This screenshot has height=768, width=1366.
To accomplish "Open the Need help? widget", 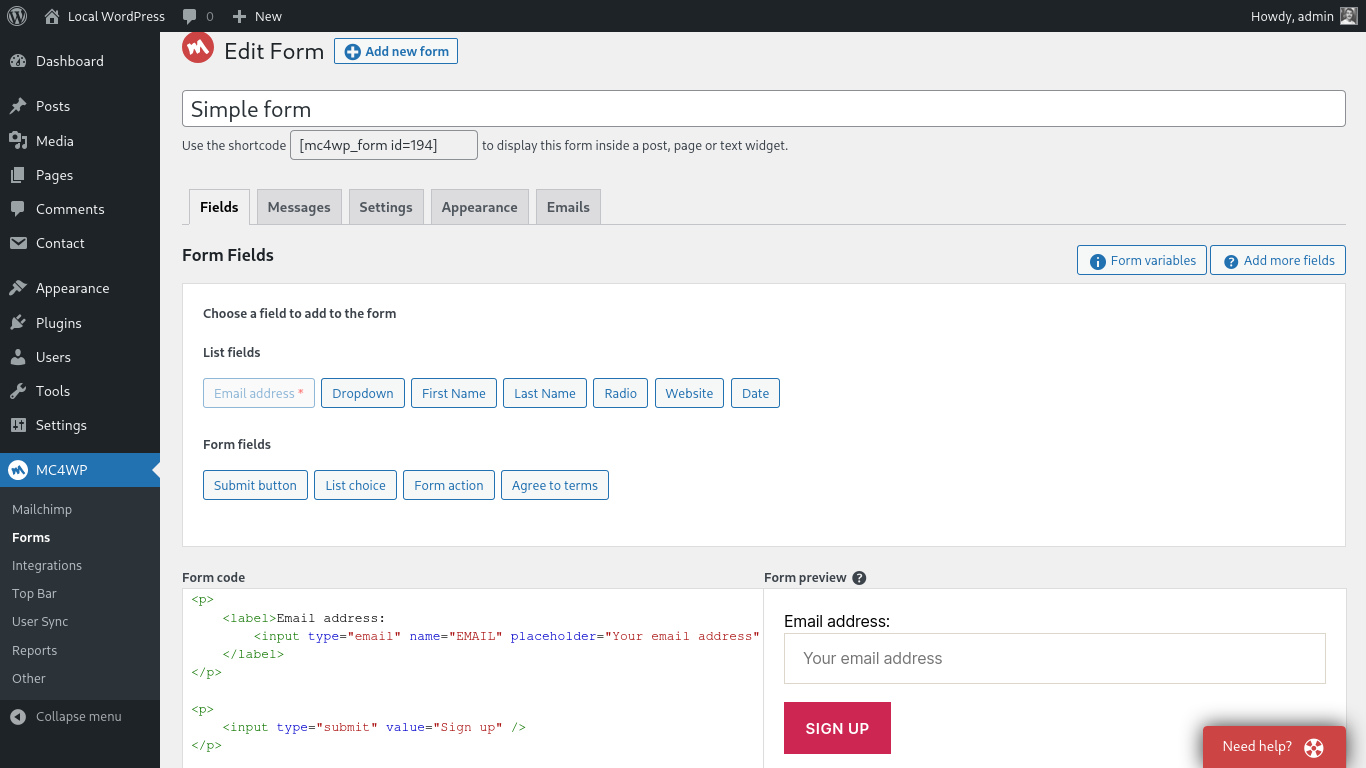I will coord(1273,746).
